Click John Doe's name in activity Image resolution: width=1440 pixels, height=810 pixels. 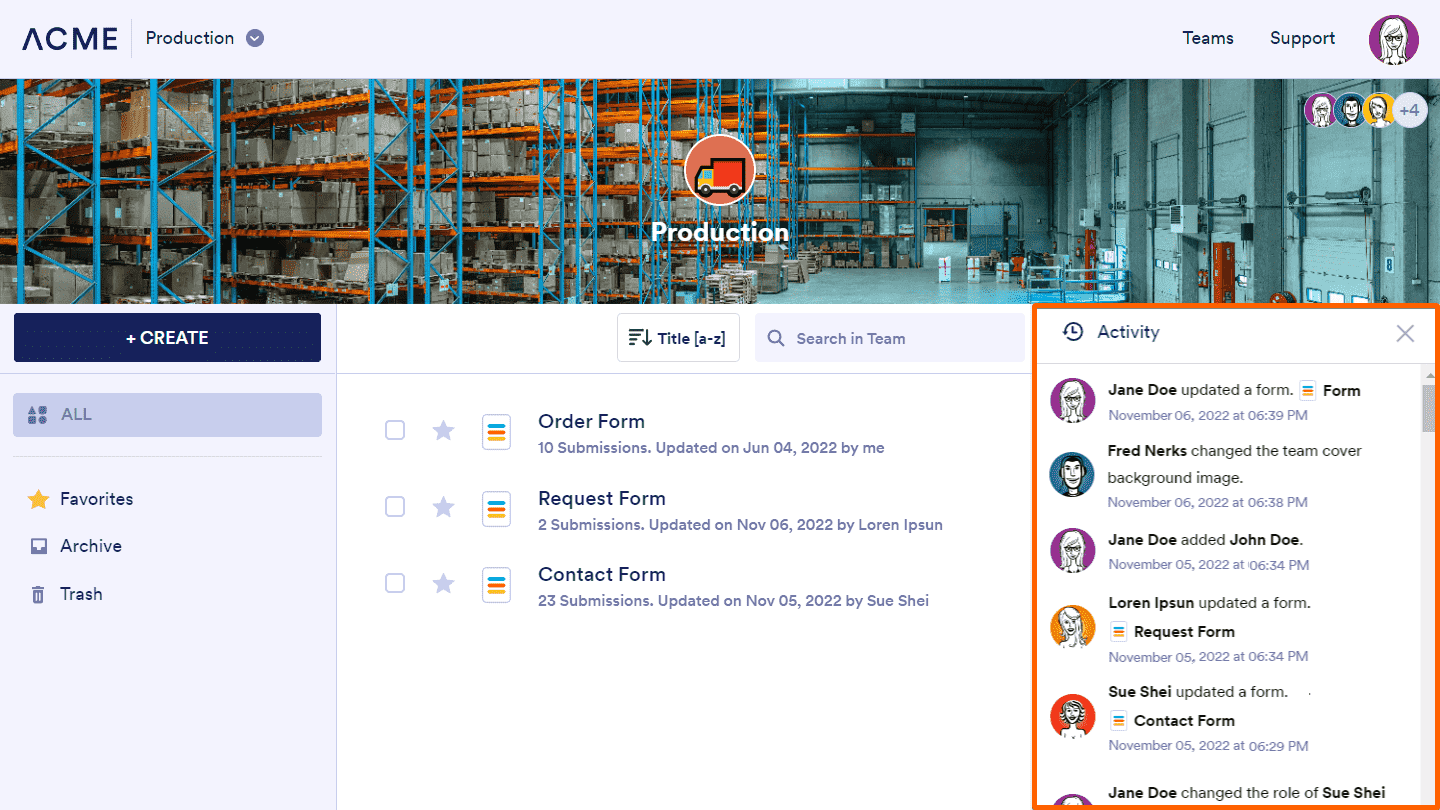click(1264, 540)
